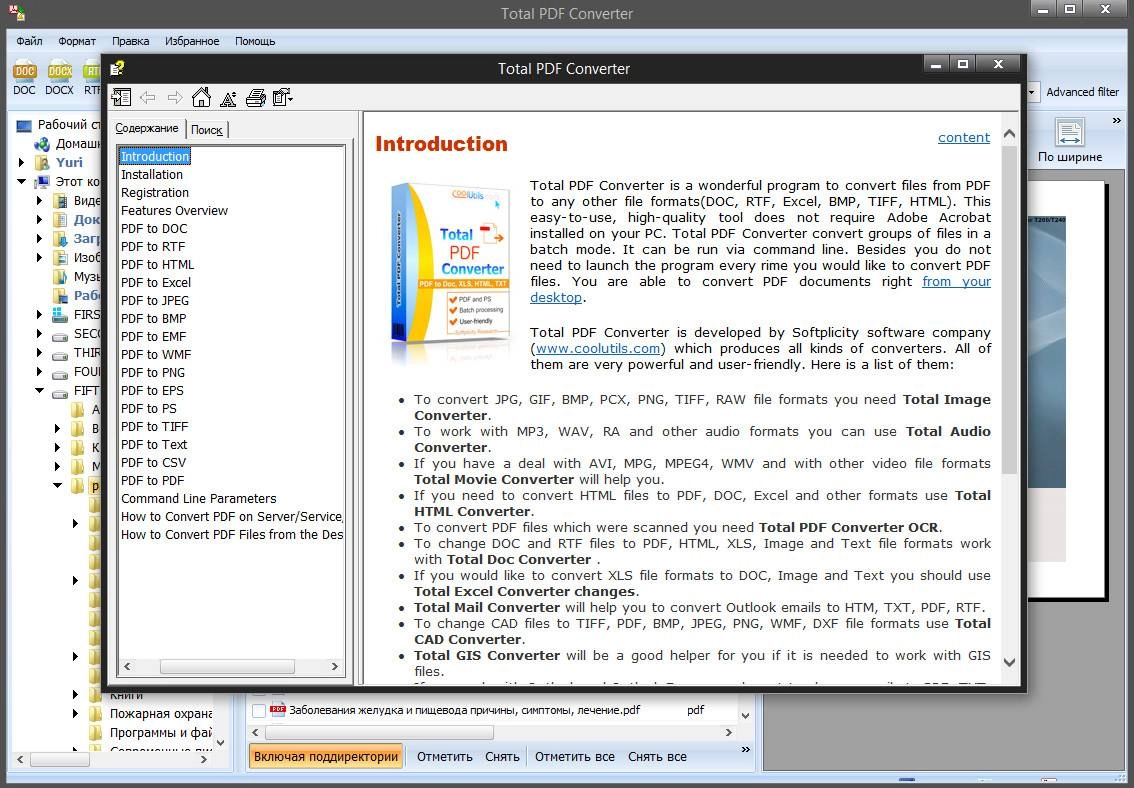Image resolution: width=1134 pixels, height=788 pixels.
Task: Open the Правка menu
Action: coord(130,41)
